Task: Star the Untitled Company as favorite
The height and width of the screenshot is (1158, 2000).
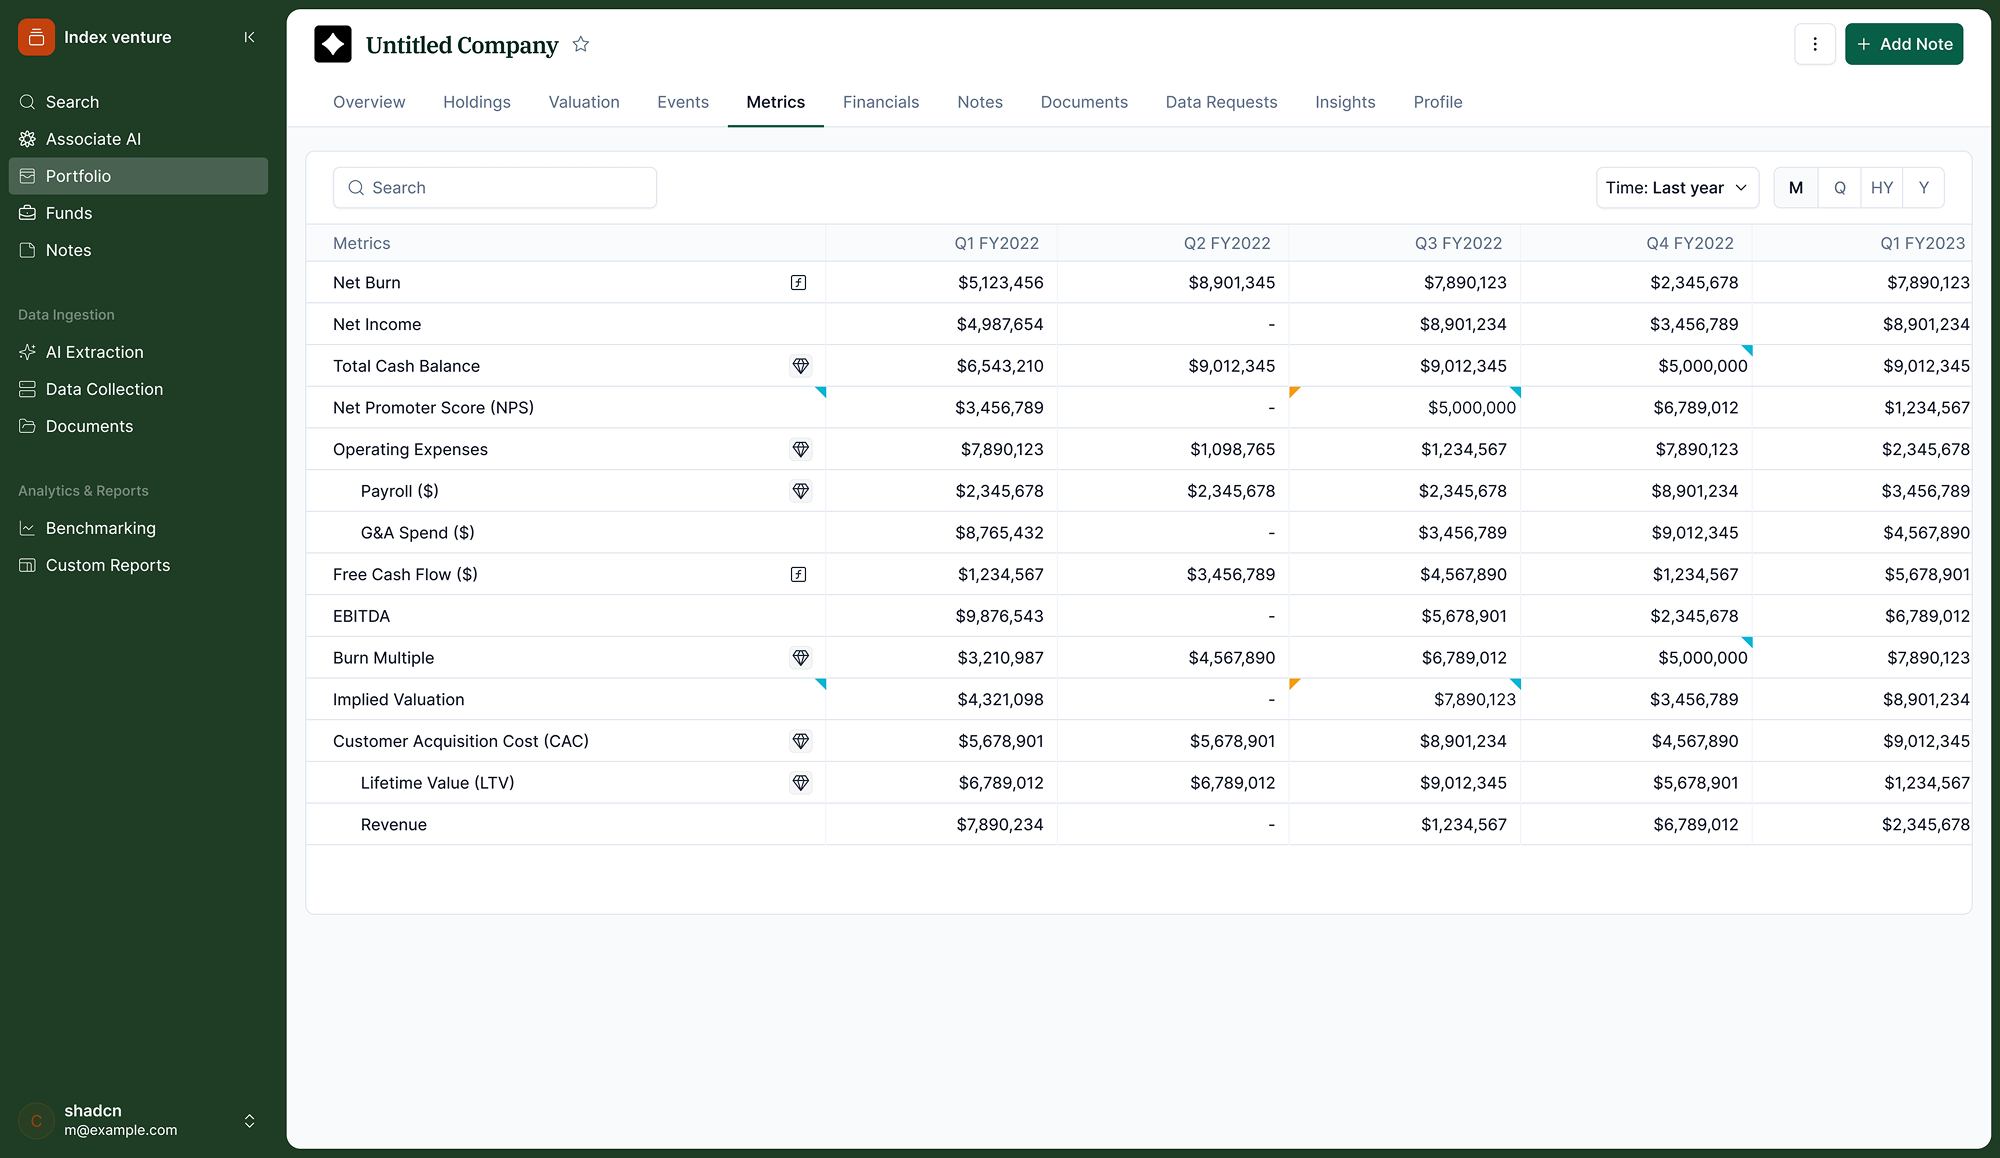Action: [x=581, y=44]
